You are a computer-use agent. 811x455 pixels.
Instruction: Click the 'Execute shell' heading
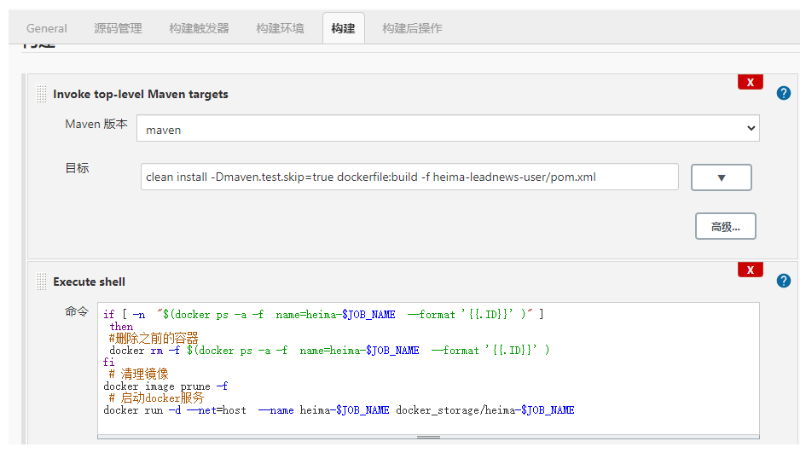pos(89,282)
